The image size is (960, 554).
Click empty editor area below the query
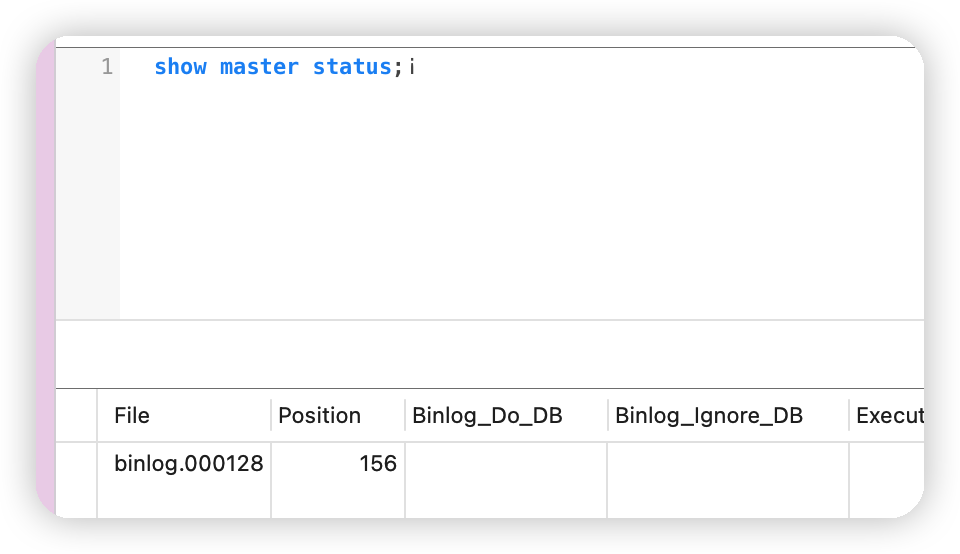click(x=520, y=196)
